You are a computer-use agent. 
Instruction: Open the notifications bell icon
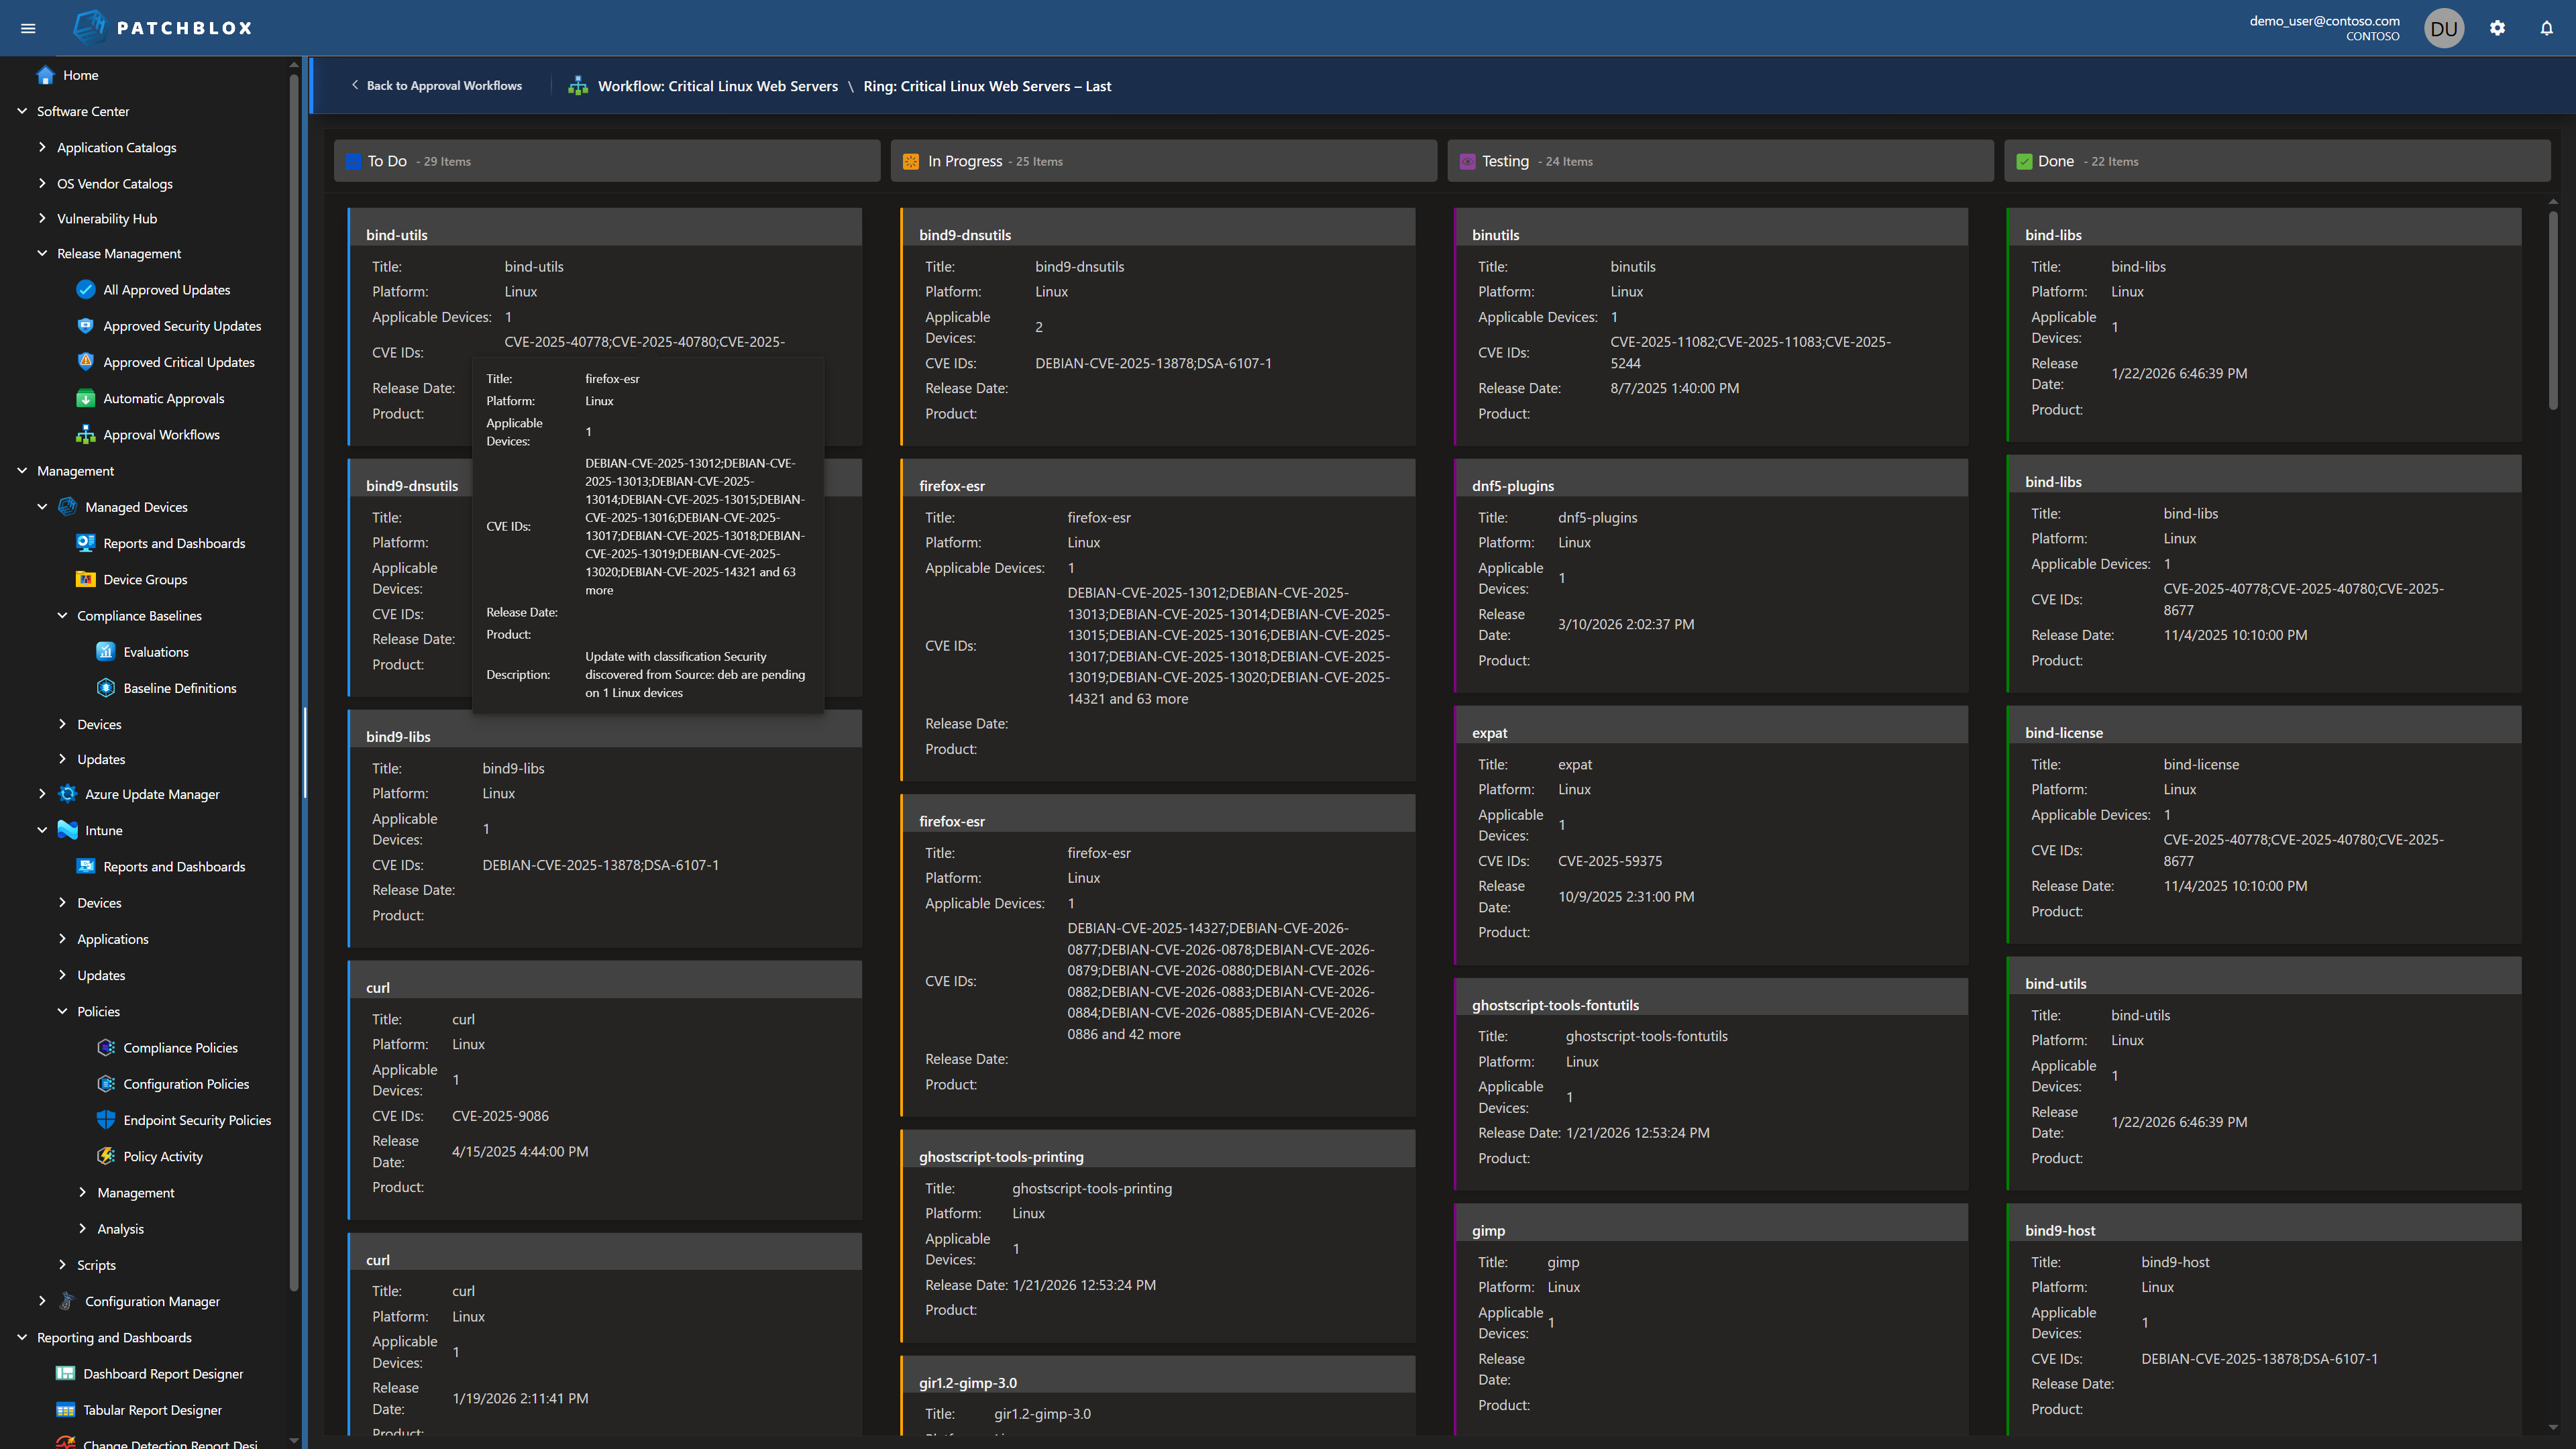tap(2546, 27)
